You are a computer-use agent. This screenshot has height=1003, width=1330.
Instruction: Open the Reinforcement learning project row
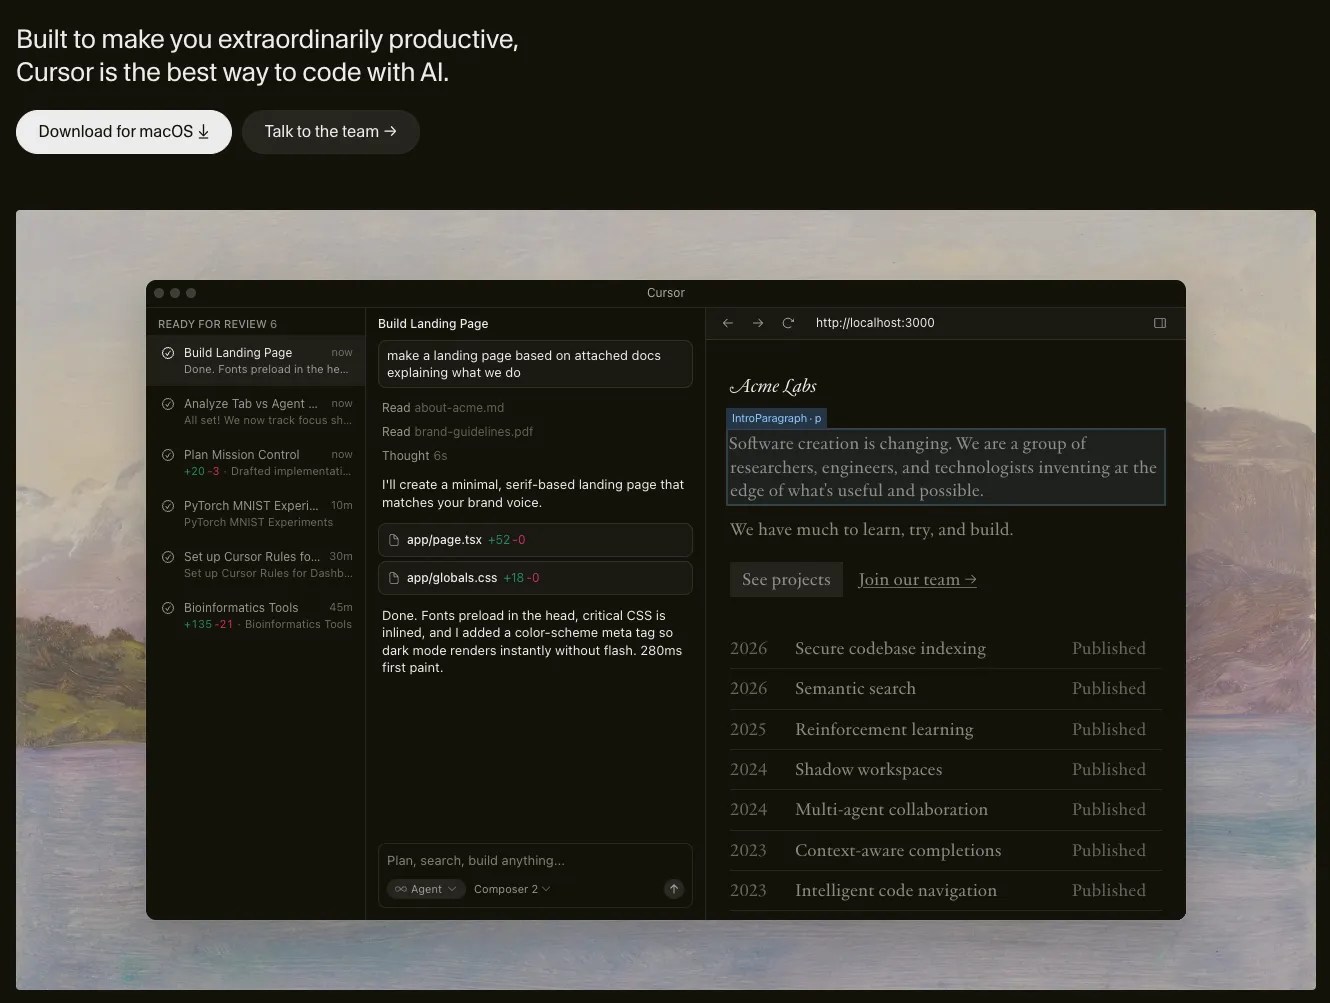[946, 729]
